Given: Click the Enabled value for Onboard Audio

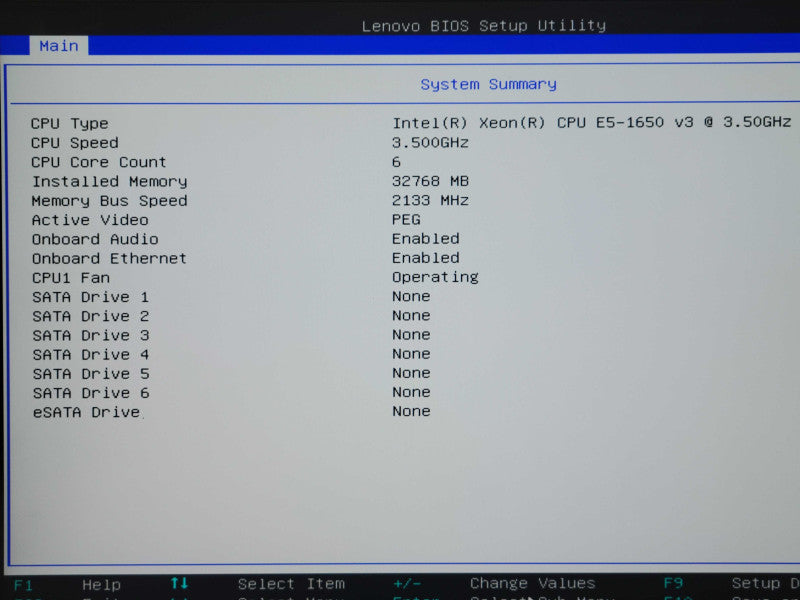Looking at the screenshot, I should (x=426, y=239).
